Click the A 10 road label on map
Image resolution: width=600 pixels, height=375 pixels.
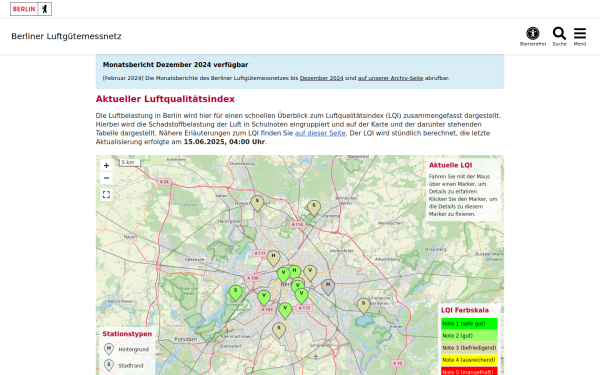[x=398, y=363]
